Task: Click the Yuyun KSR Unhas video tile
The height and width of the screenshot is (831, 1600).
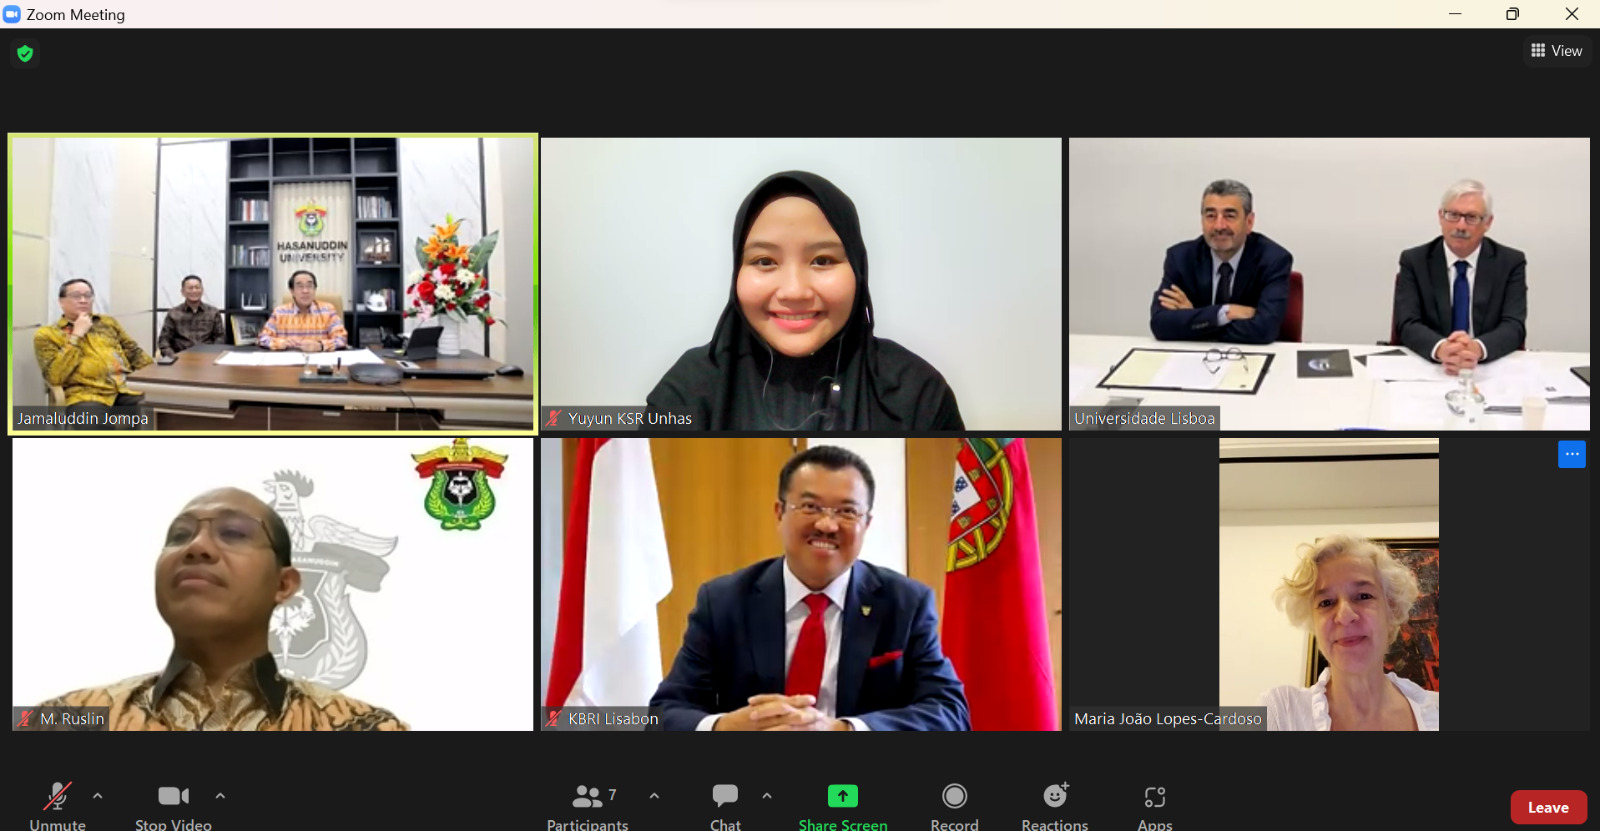Action: 801,284
